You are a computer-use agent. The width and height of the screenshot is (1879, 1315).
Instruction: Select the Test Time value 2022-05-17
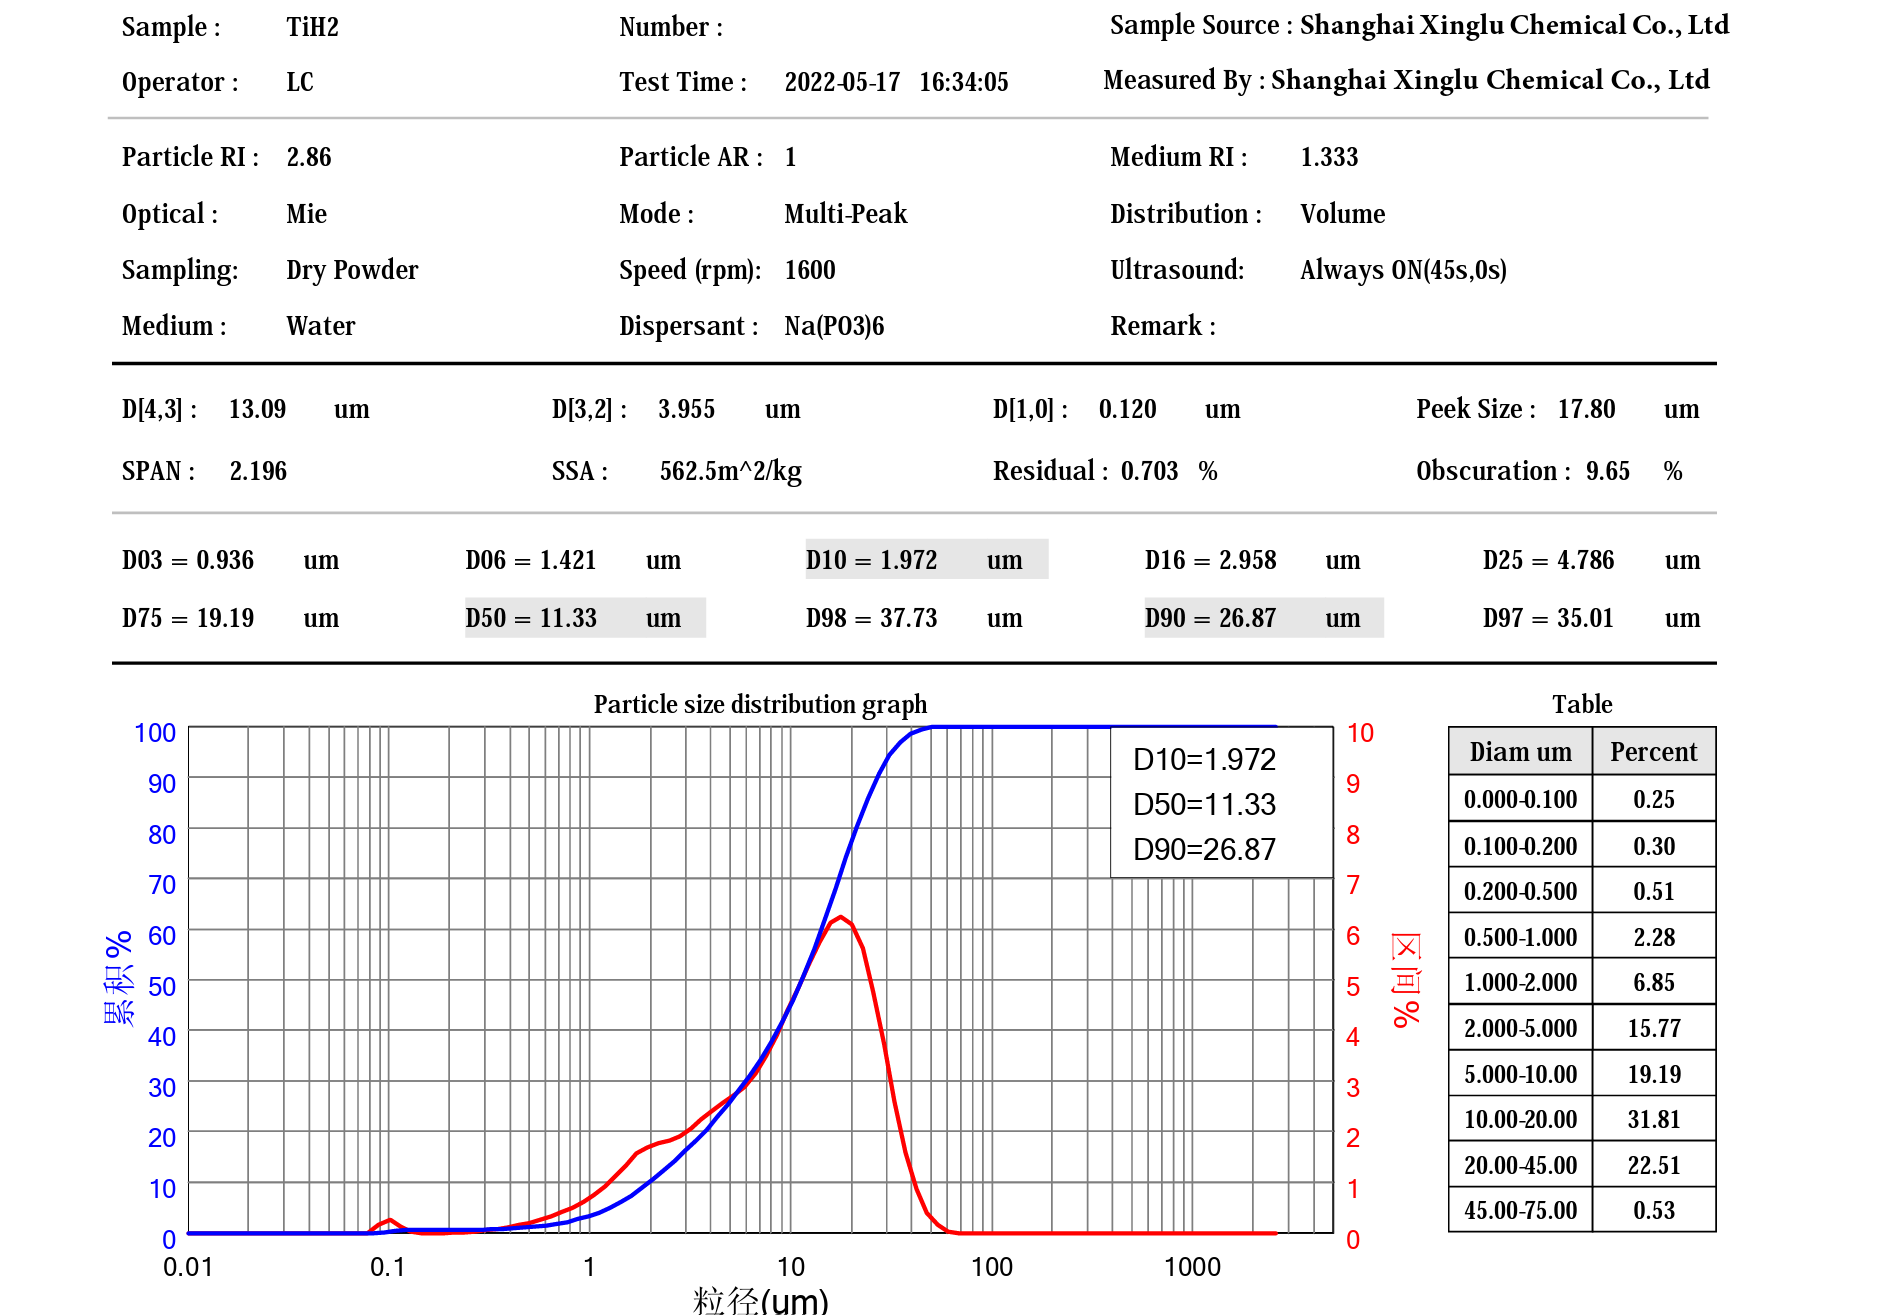tap(842, 82)
